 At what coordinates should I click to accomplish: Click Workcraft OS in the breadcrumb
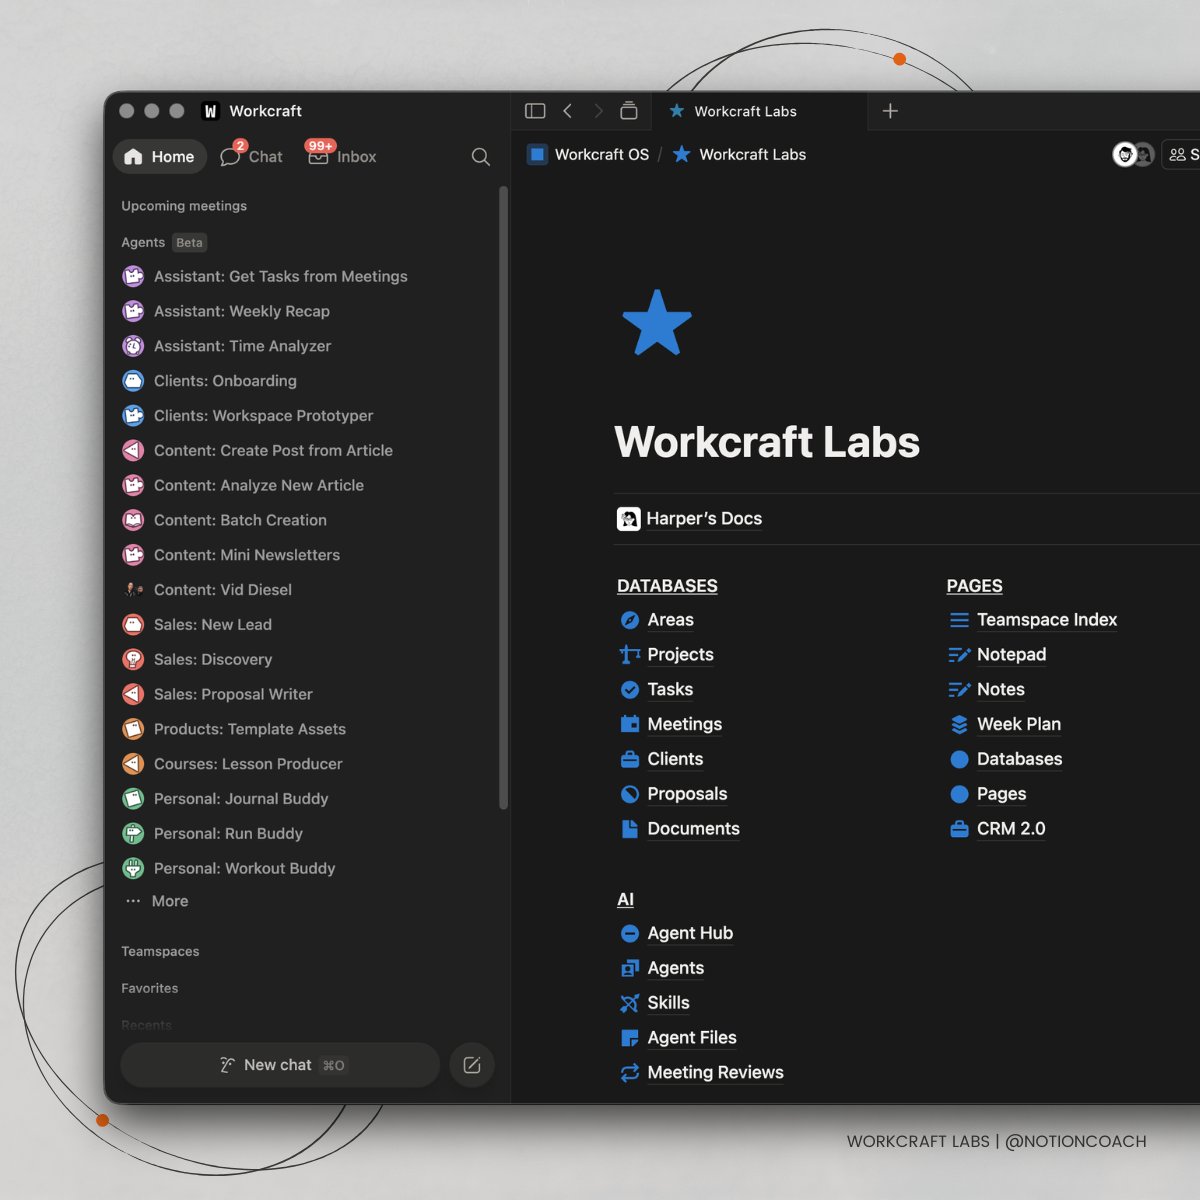[x=588, y=155]
